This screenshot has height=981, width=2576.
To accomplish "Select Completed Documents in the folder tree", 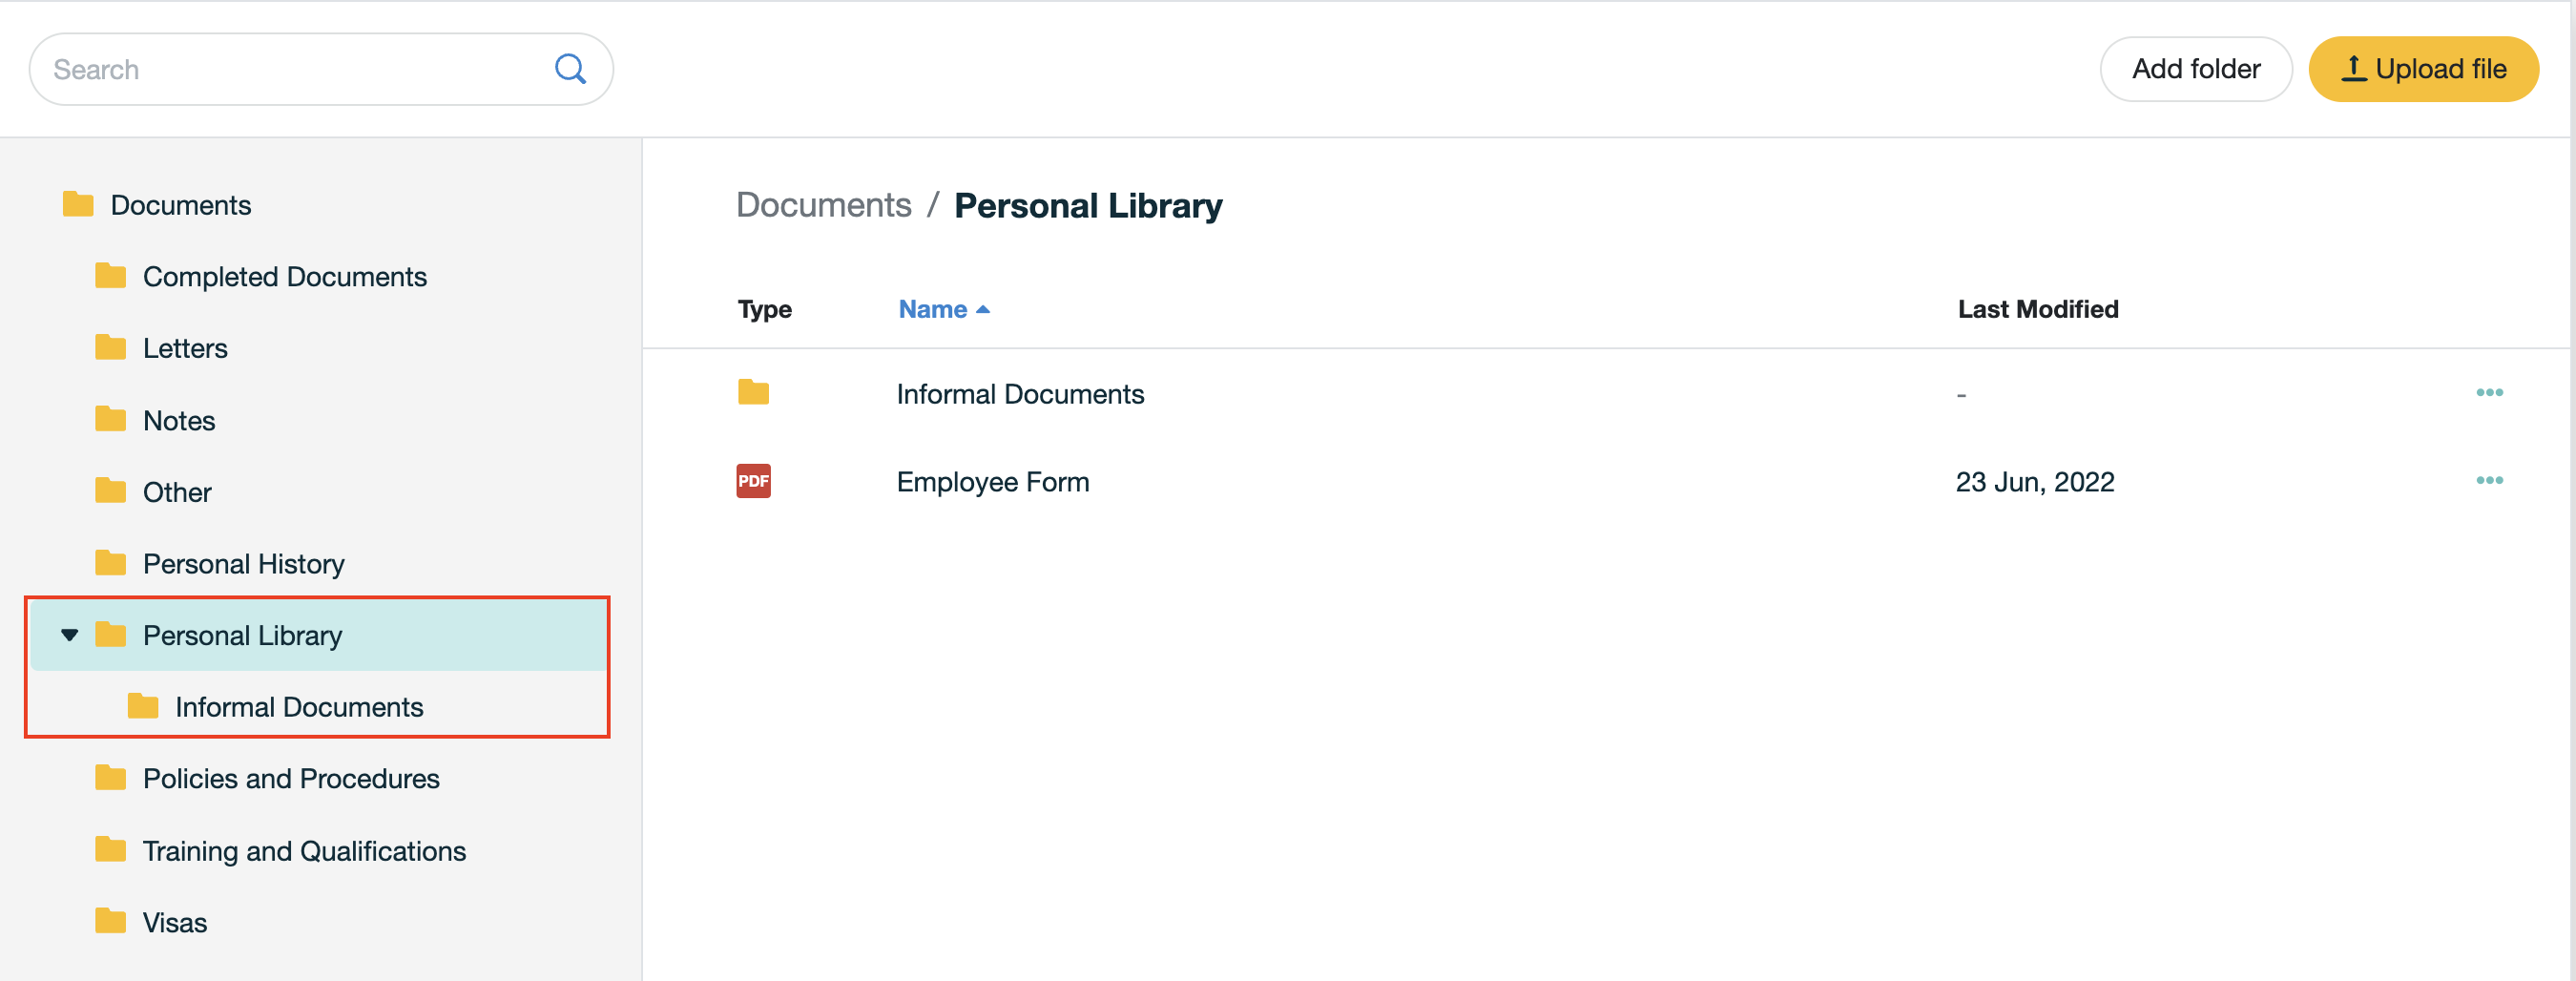I will pyautogui.click(x=285, y=276).
